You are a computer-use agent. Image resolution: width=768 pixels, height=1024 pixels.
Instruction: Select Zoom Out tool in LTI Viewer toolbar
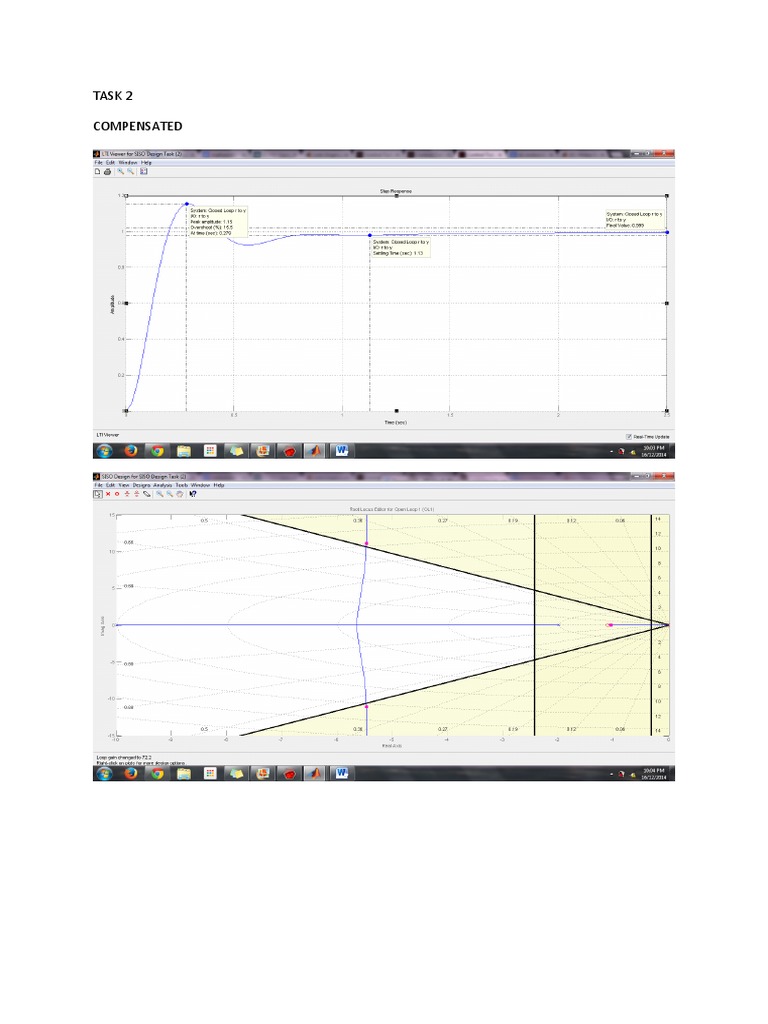point(131,171)
